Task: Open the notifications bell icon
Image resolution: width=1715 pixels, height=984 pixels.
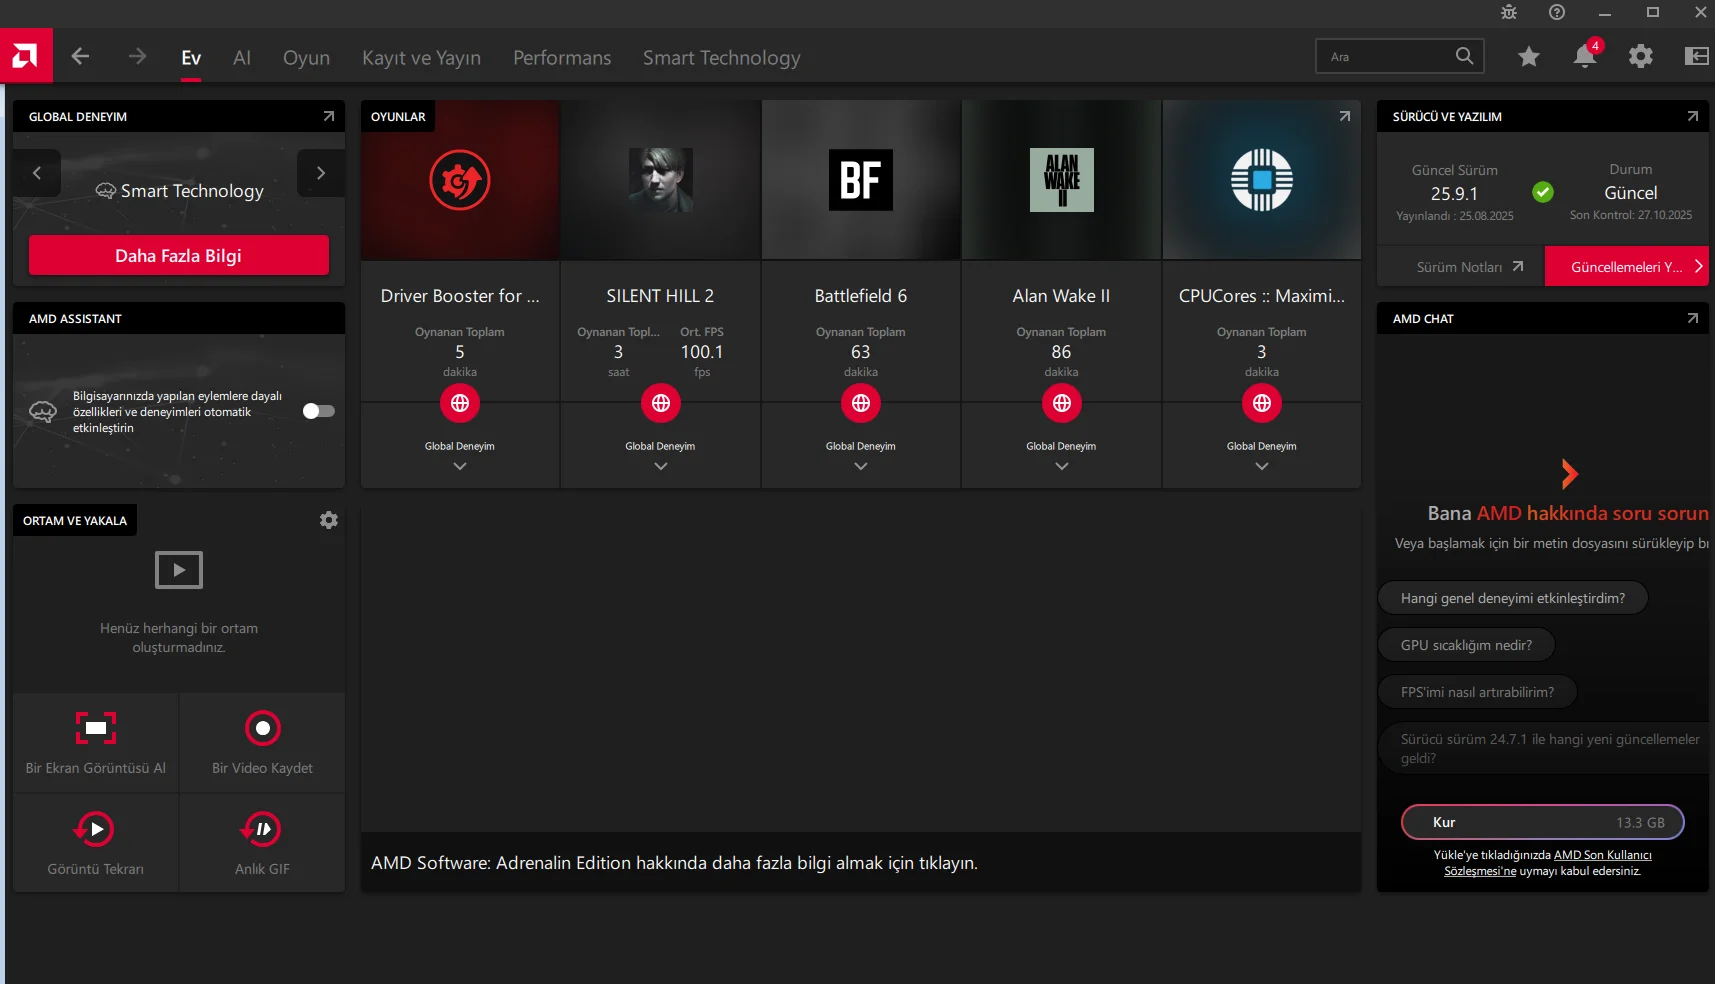Action: tap(1585, 56)
